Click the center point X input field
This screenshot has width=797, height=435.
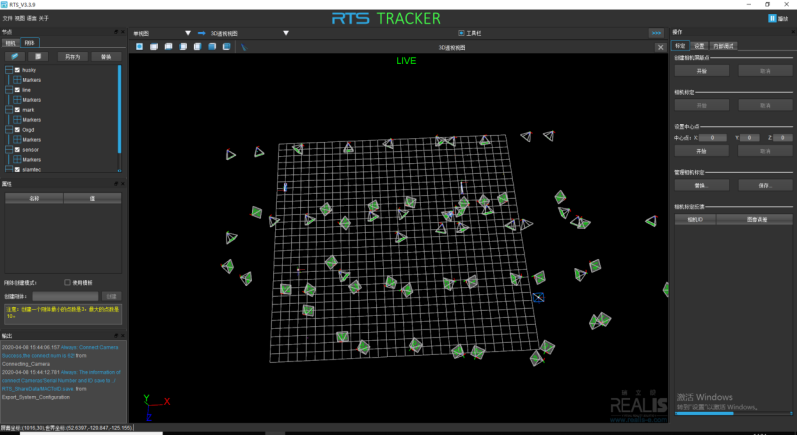click(x=713, y=138)
